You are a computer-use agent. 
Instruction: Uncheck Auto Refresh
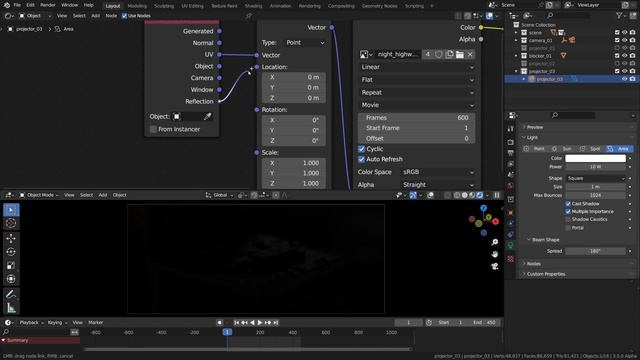point(361,159)
